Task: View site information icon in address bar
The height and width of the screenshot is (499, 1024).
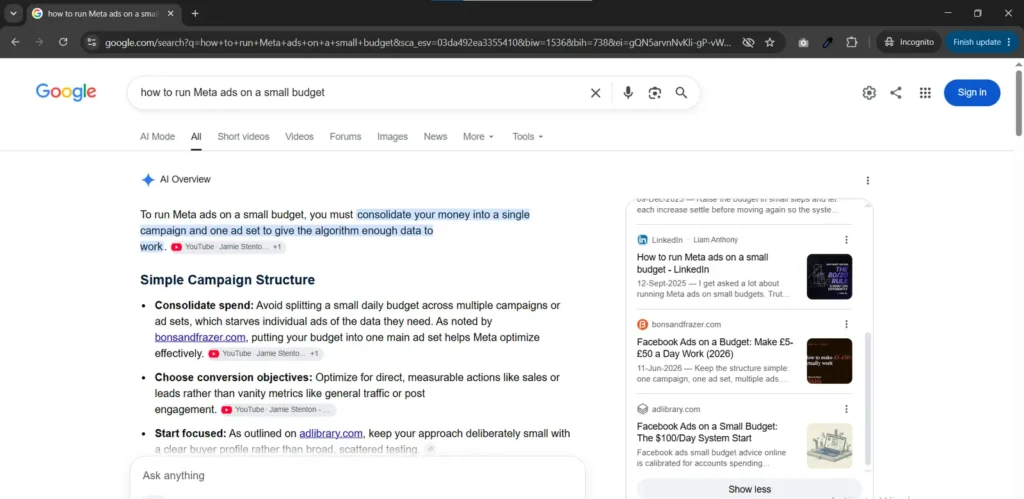Action: [91, 42]
